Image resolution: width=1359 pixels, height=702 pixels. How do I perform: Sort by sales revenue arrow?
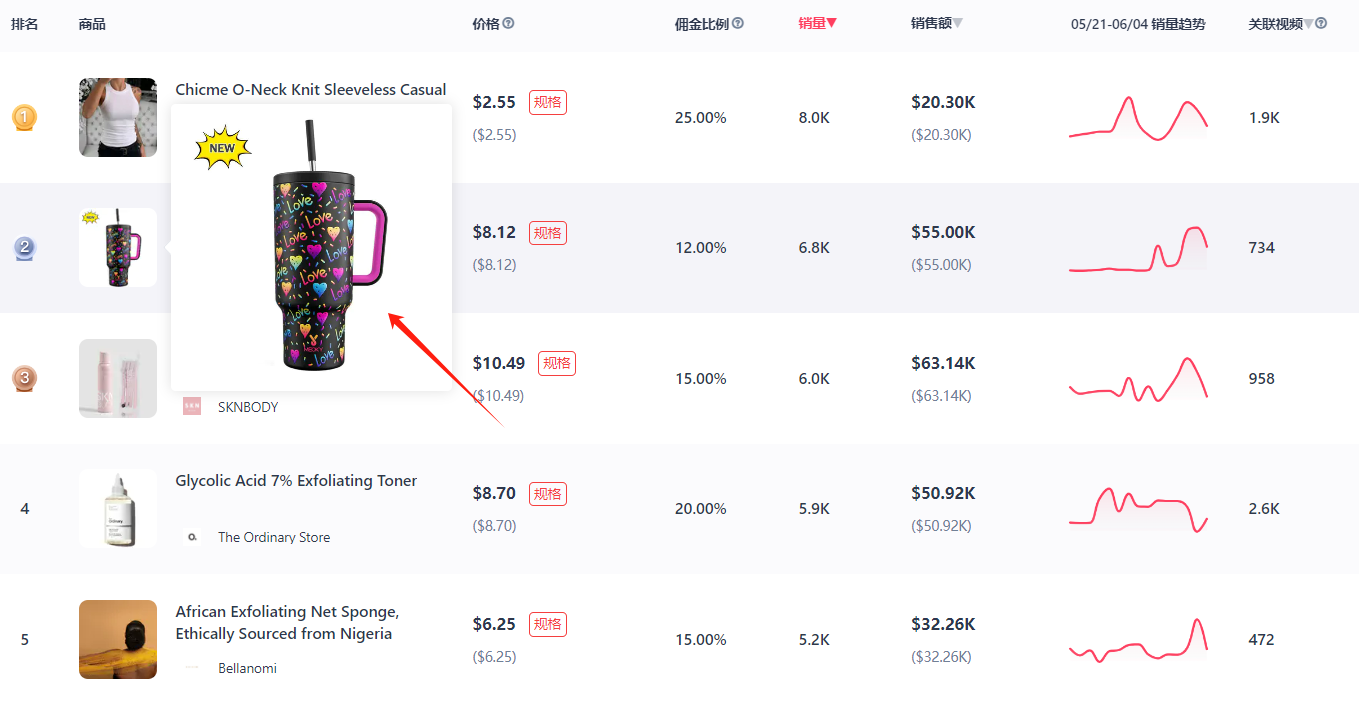[958, 23]
